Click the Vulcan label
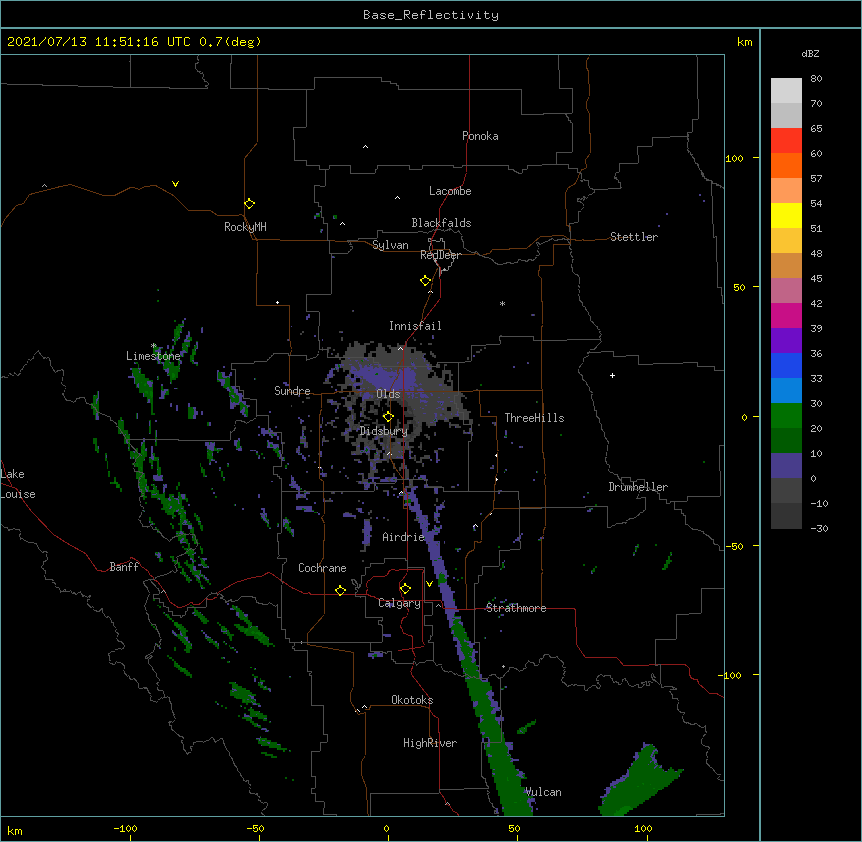Image resolution: width=862 pixels, height=842 pixels. point(543,792)
